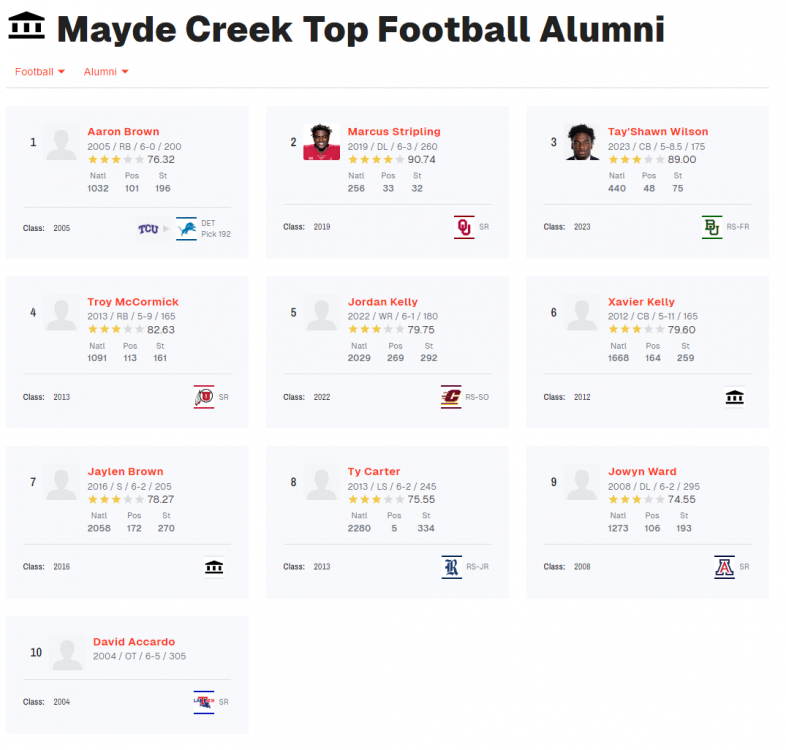Click the Central Michigan logo on Jordan Kelly's card

coord(451,397)
